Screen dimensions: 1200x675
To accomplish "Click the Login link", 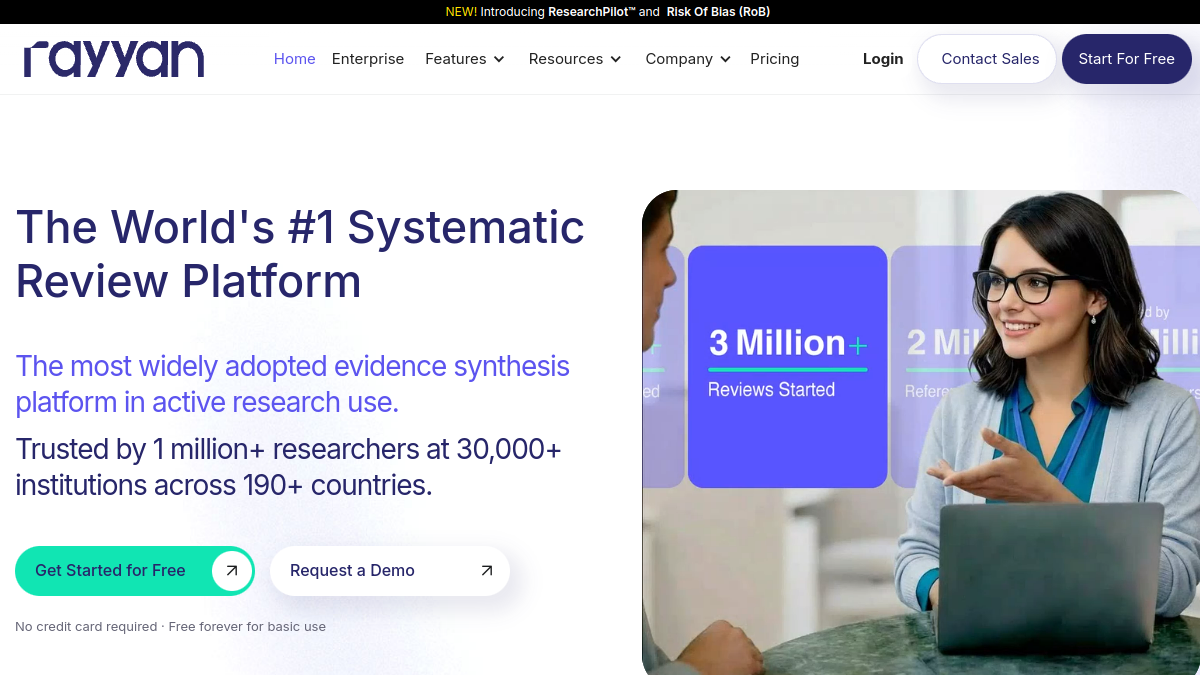I will pos(883,59).
